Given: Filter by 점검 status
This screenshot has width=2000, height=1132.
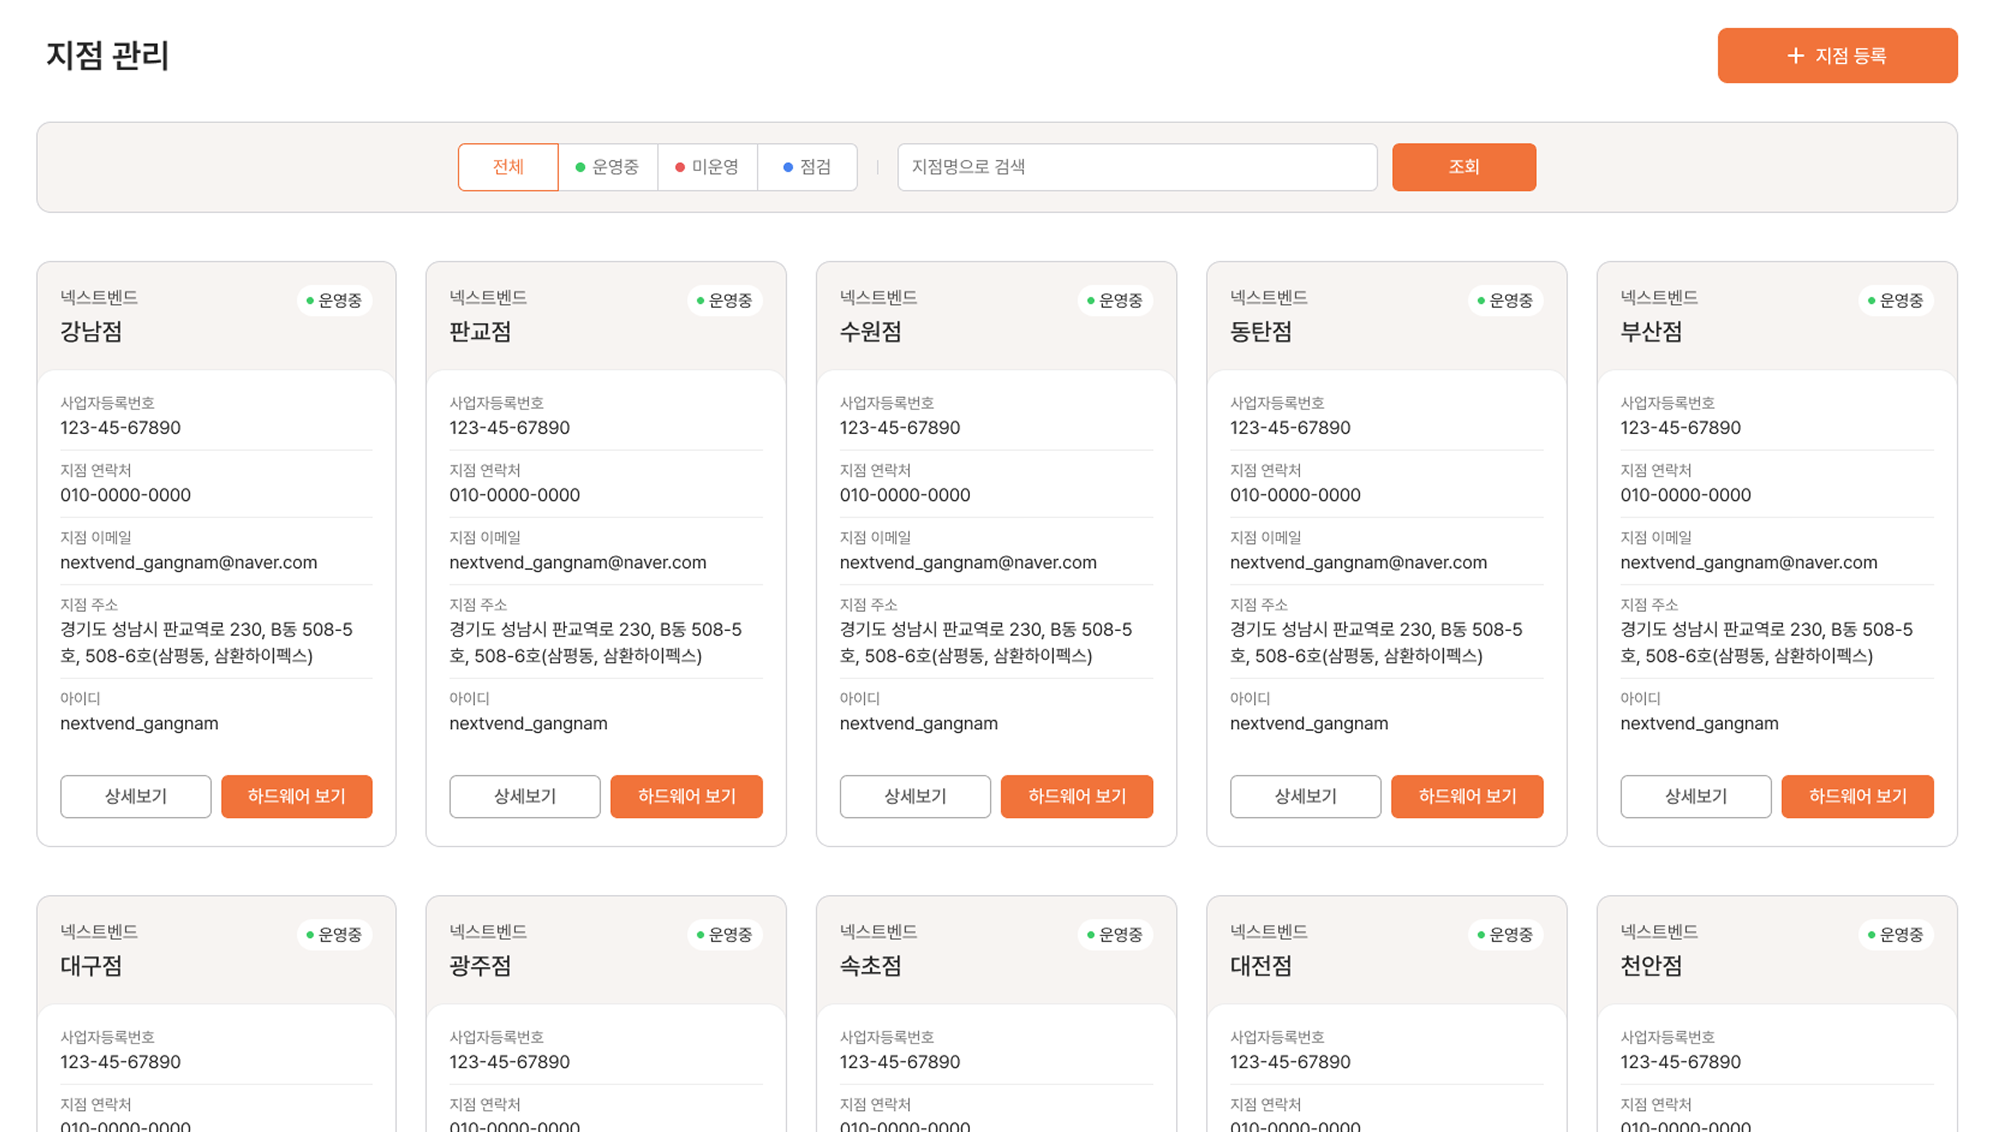Looking at the screenshot, I should (x=807, y=167).
